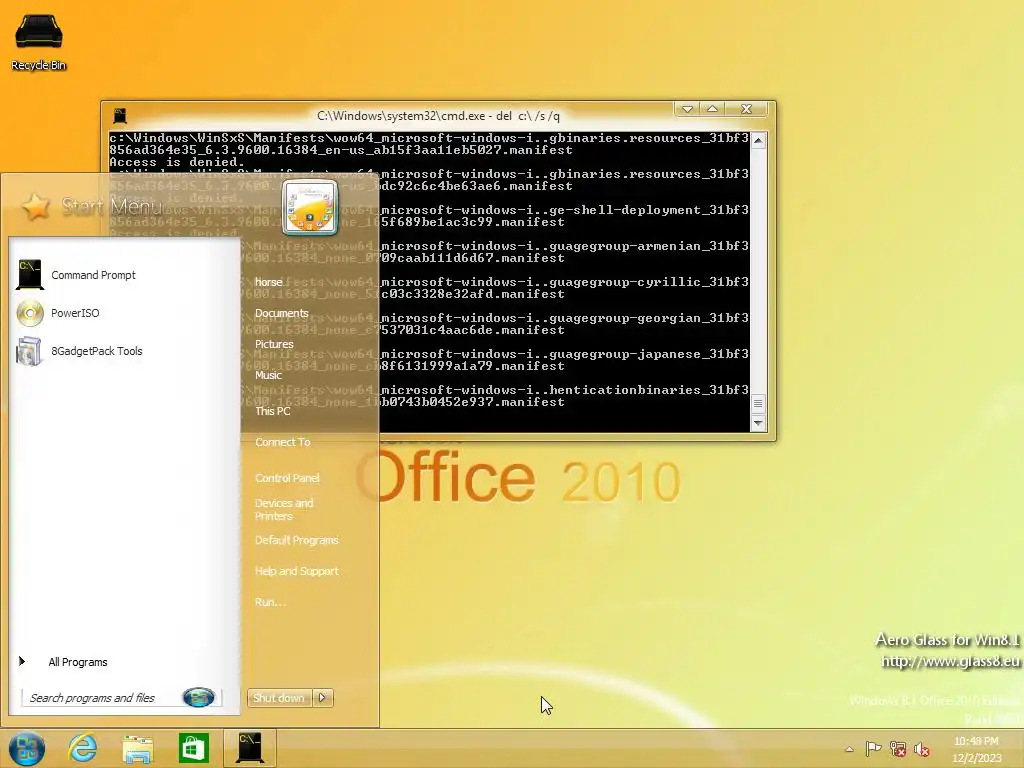Click the user account picture in Start Menu
The image size is (1024, 768).
(310, 208)
